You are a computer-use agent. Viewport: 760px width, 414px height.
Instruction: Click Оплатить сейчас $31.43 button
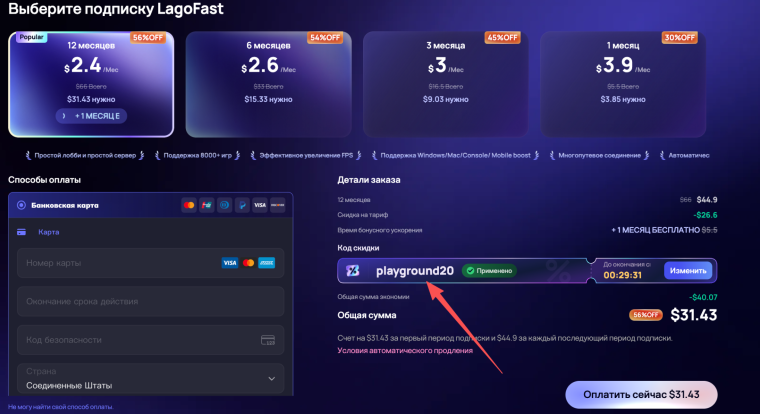[641, 395]
